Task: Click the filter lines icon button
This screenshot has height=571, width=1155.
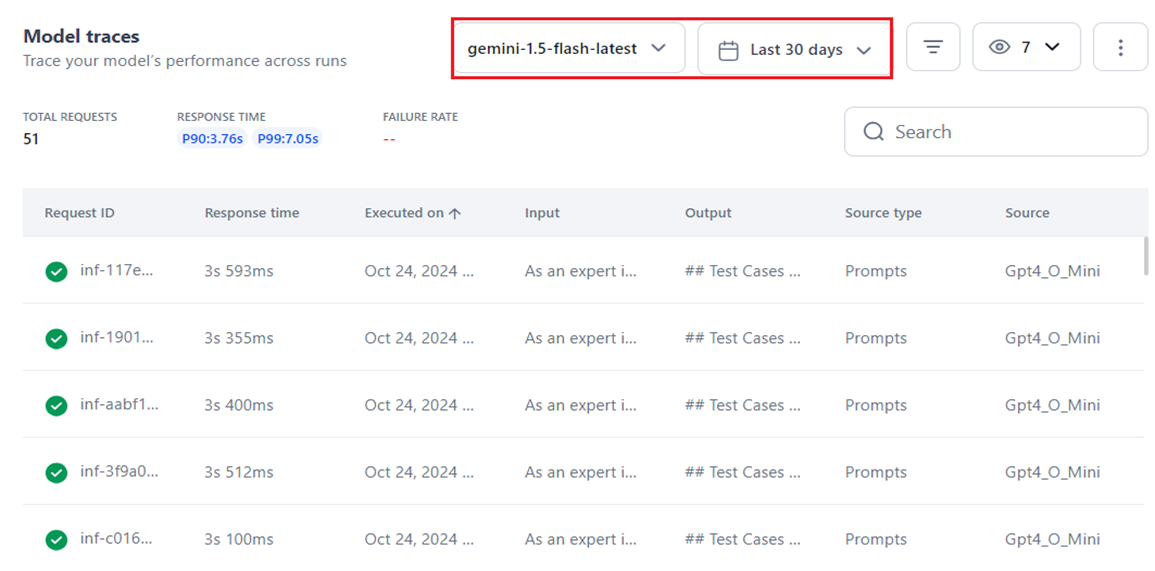Action: click(x=933, y=47)
